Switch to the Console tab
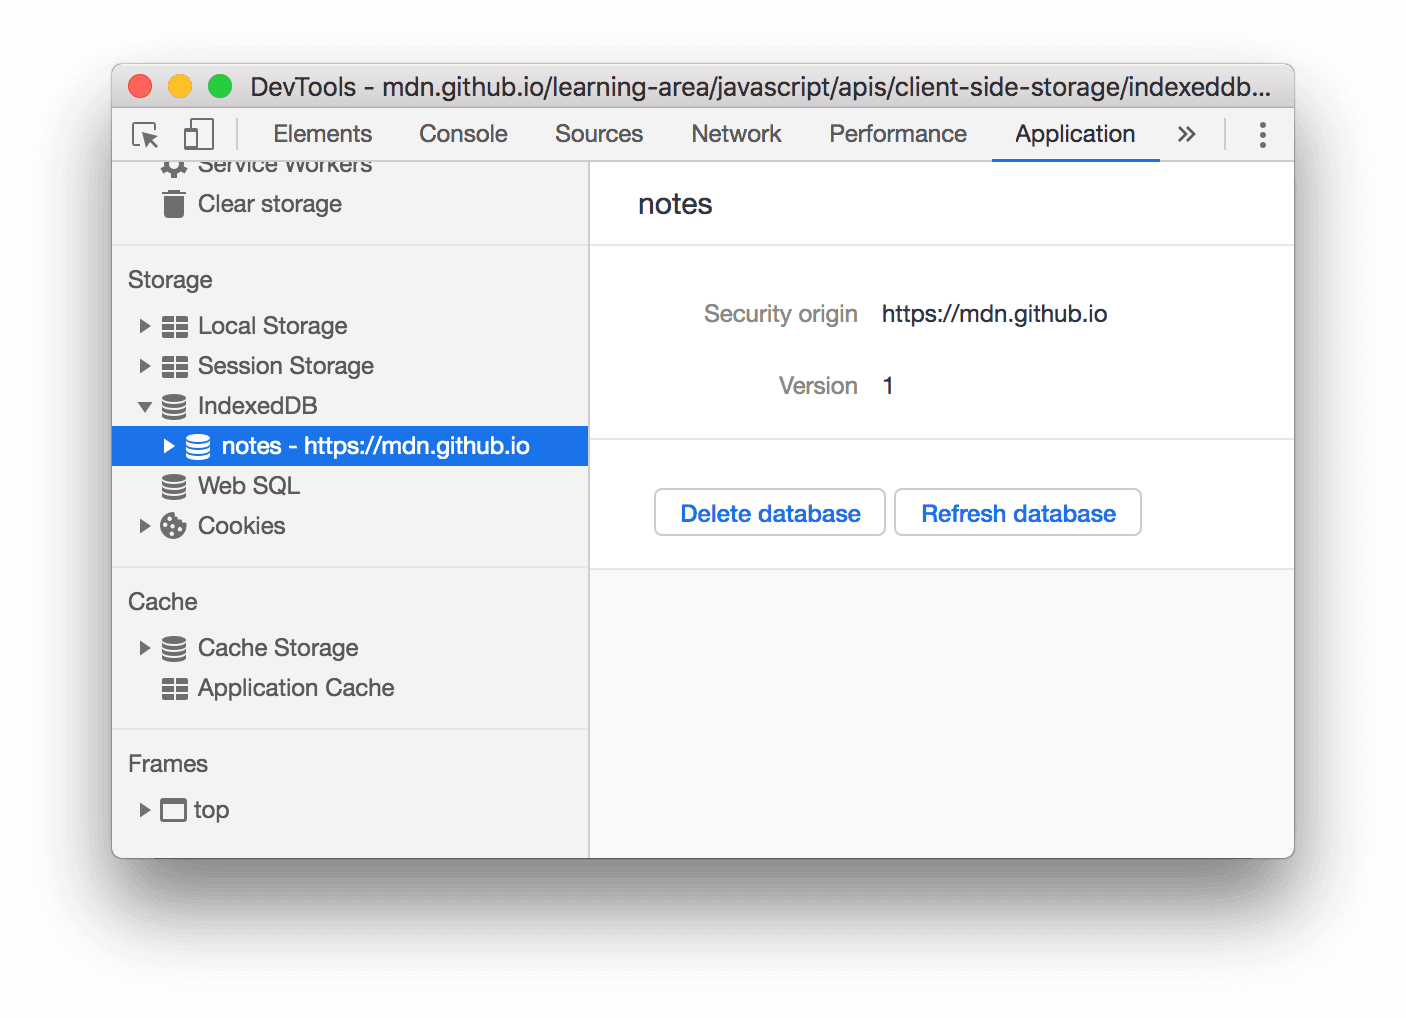The image size is (1406, 1018). tap(462, 133)
